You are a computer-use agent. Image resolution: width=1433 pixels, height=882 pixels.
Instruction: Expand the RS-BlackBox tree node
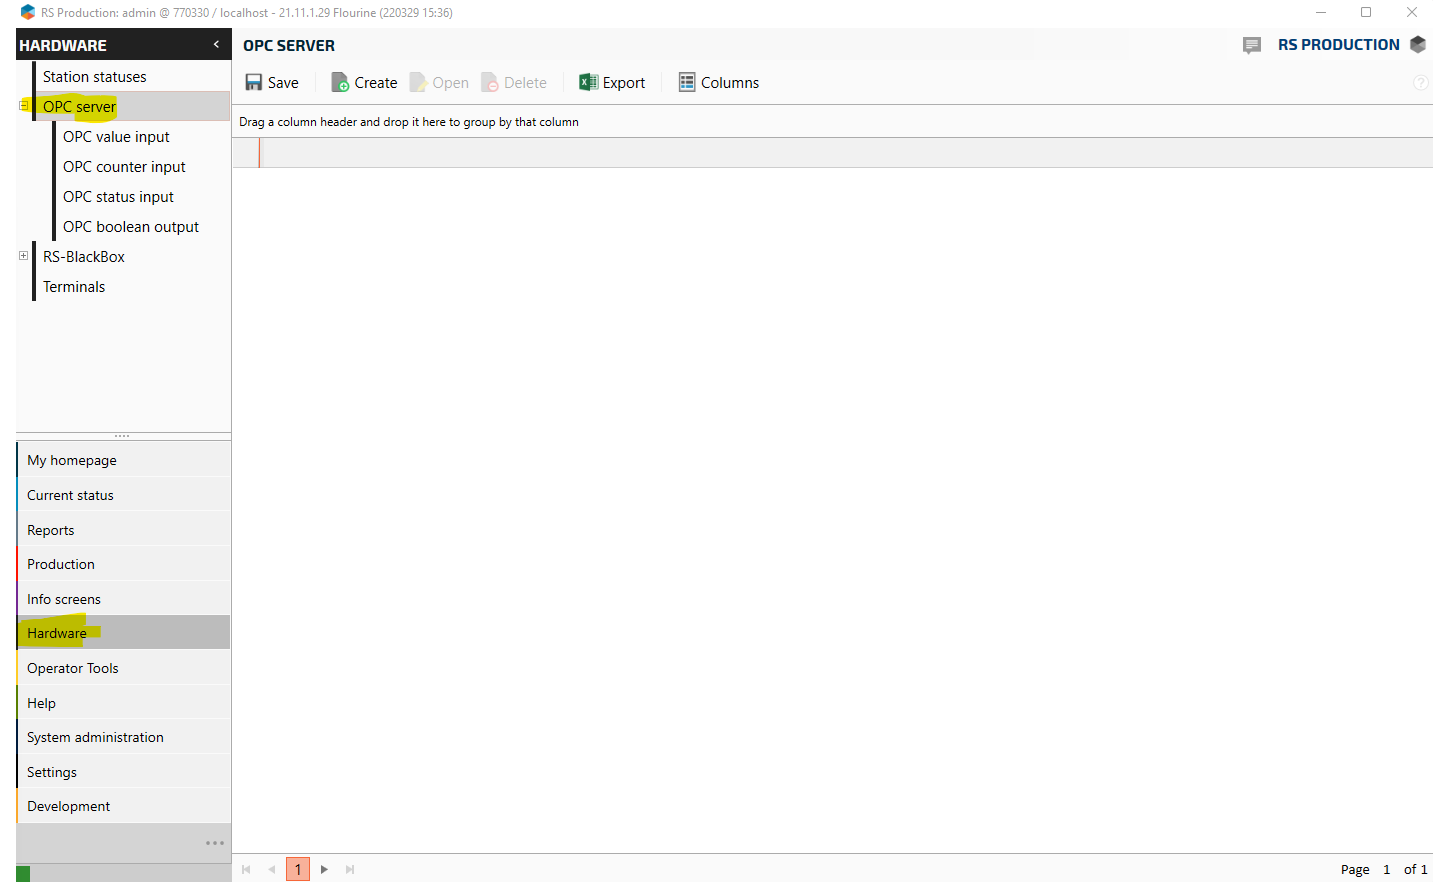(24, 256)
